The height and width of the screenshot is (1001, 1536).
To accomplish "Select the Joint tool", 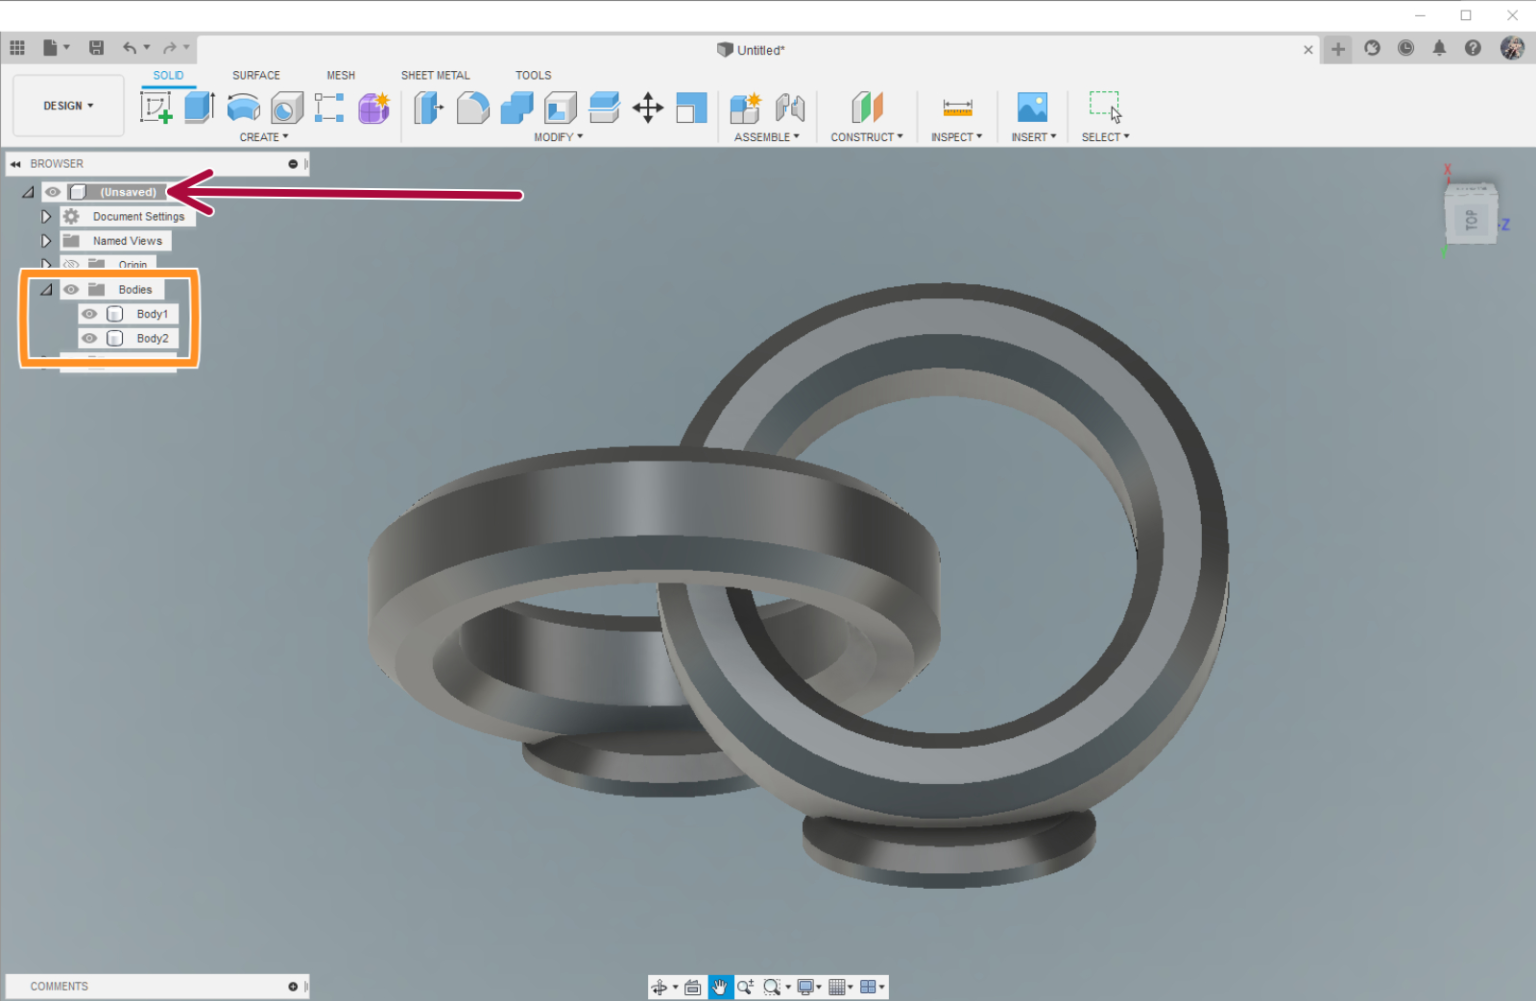I will 790,107.
